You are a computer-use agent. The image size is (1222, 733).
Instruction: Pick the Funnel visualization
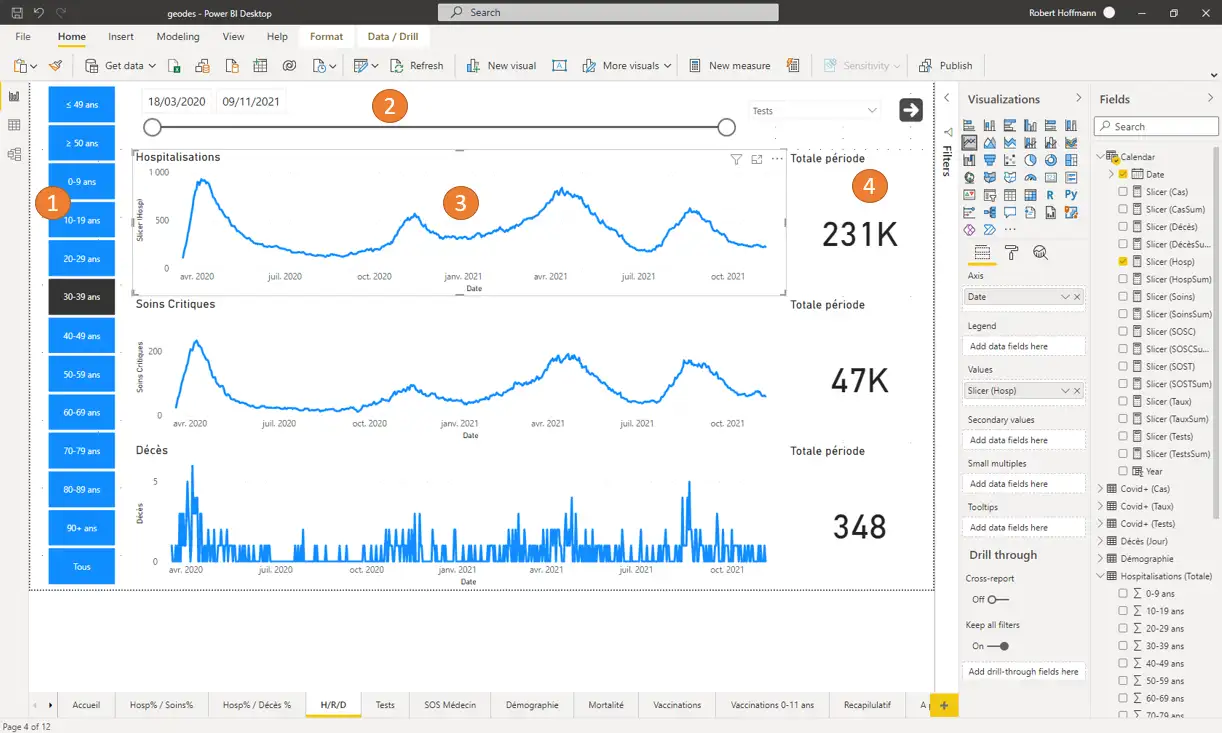click(x=990, y=160)
